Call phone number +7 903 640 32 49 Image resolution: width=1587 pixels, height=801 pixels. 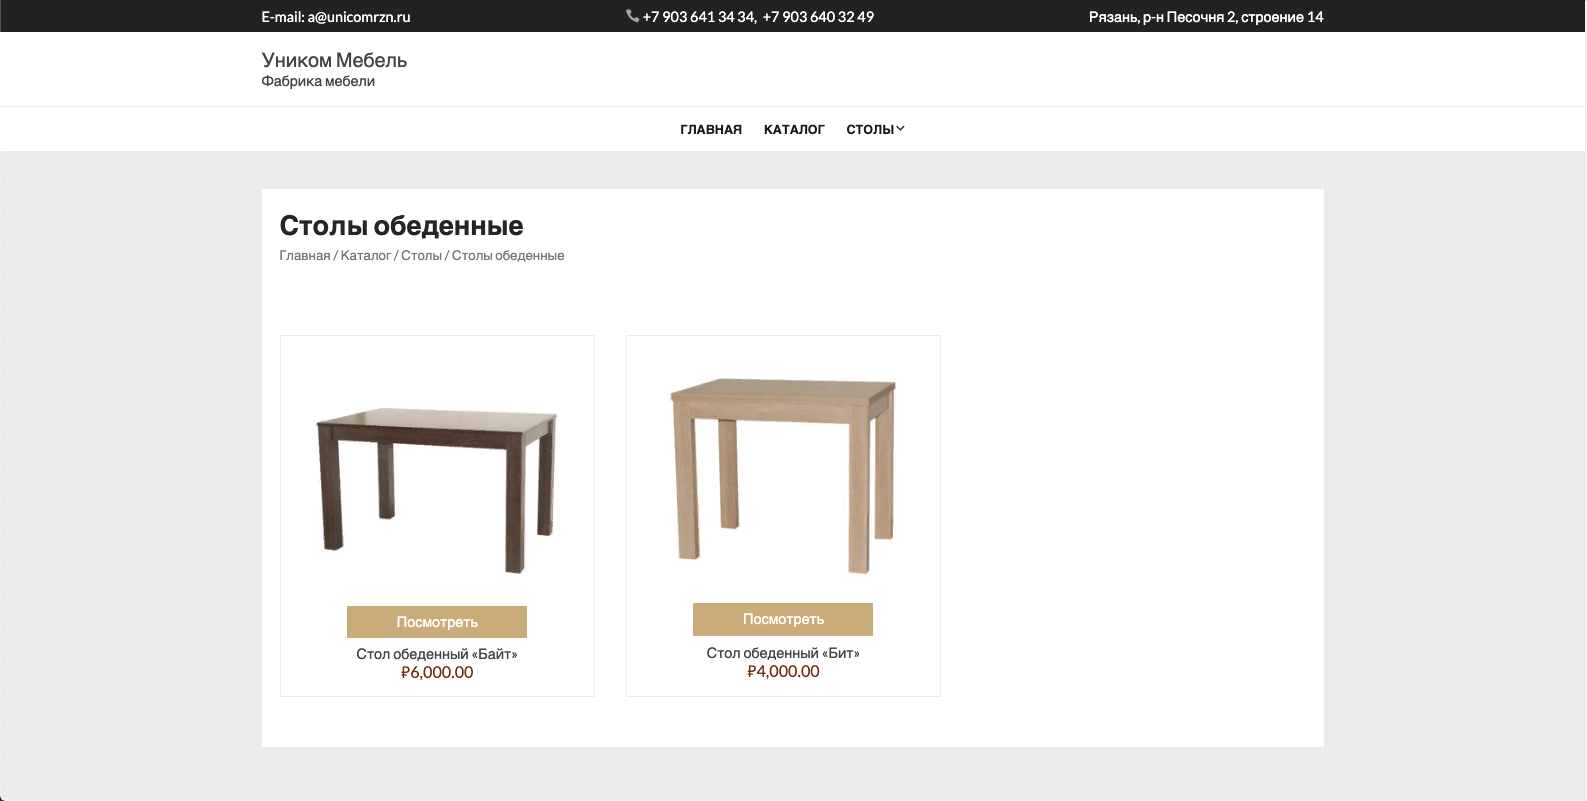pos(818,17)
